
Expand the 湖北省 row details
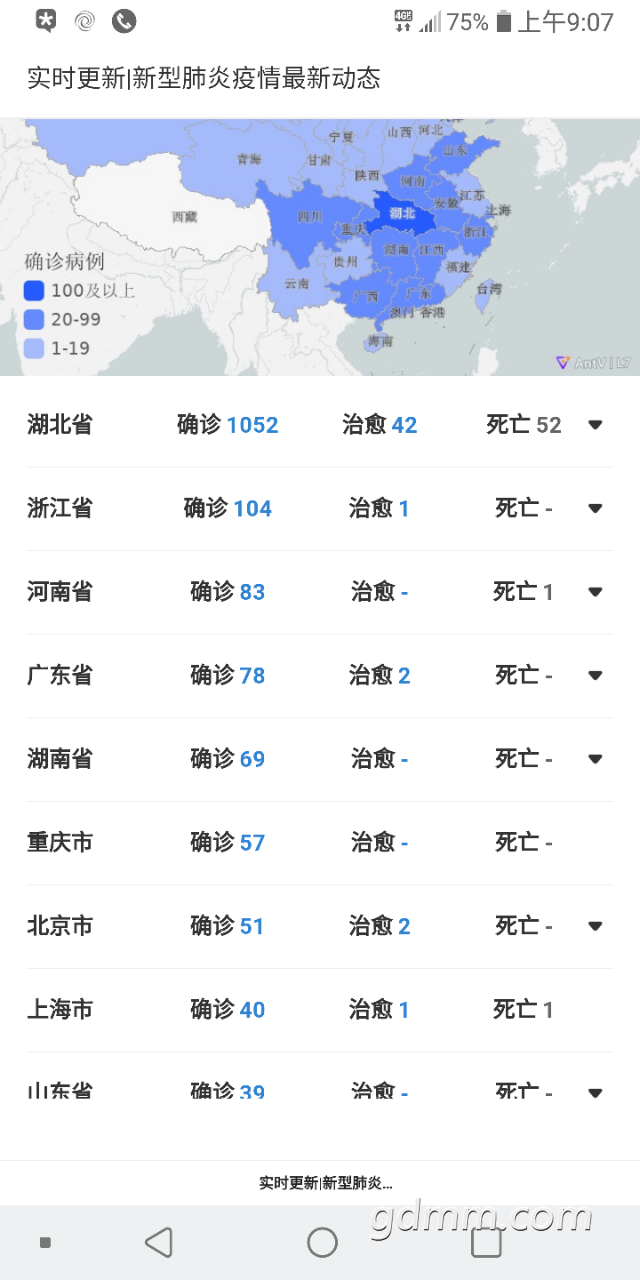click(595, 425)
